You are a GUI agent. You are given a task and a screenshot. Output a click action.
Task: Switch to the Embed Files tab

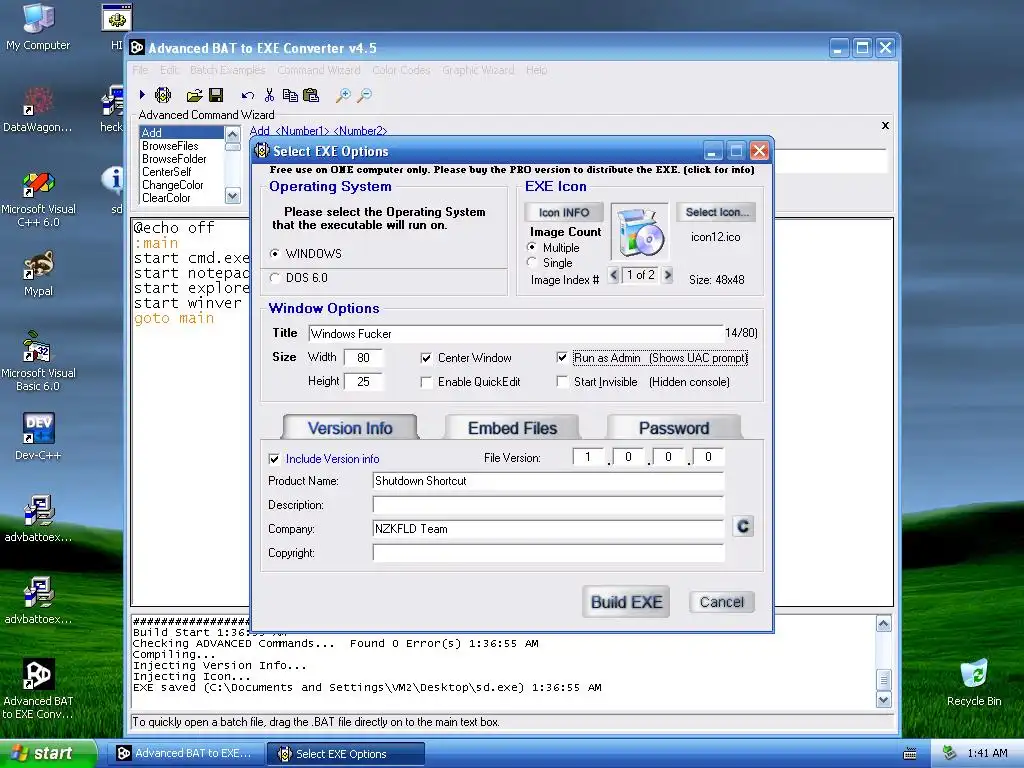click(x=513, y=428)
